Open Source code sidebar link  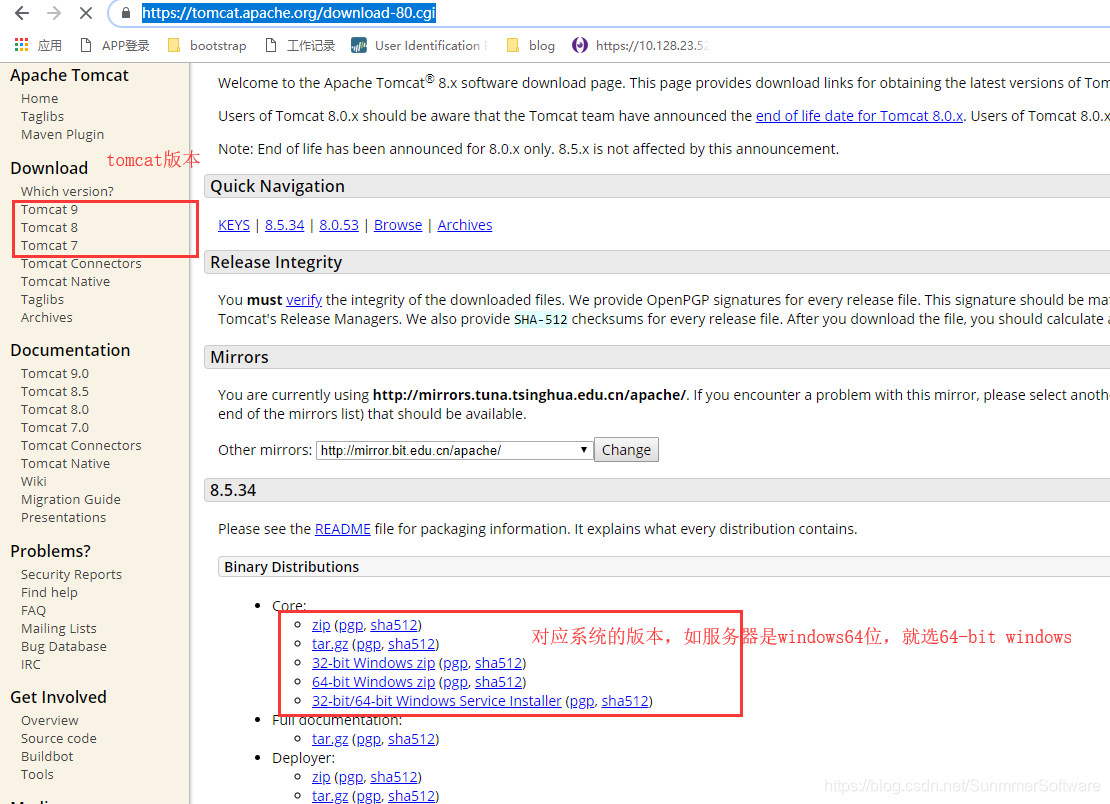coord(59,738)
